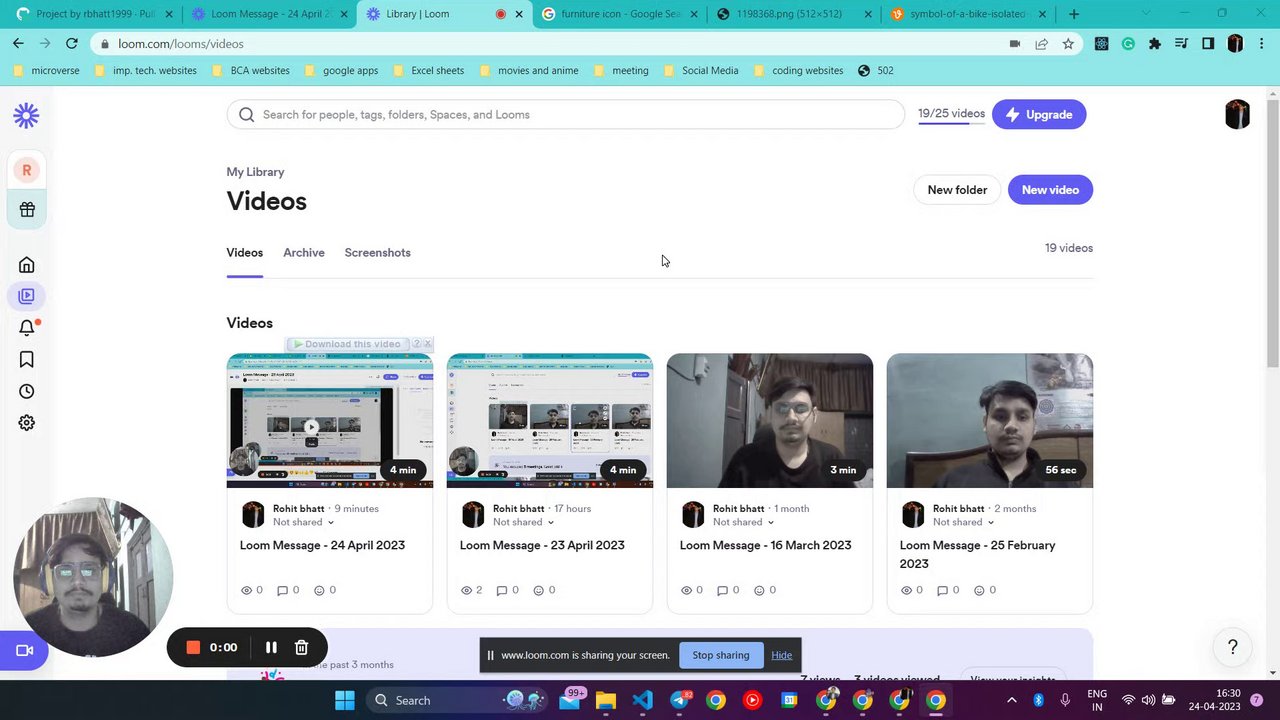Click the 19/25 videos usage indicator

951,114
